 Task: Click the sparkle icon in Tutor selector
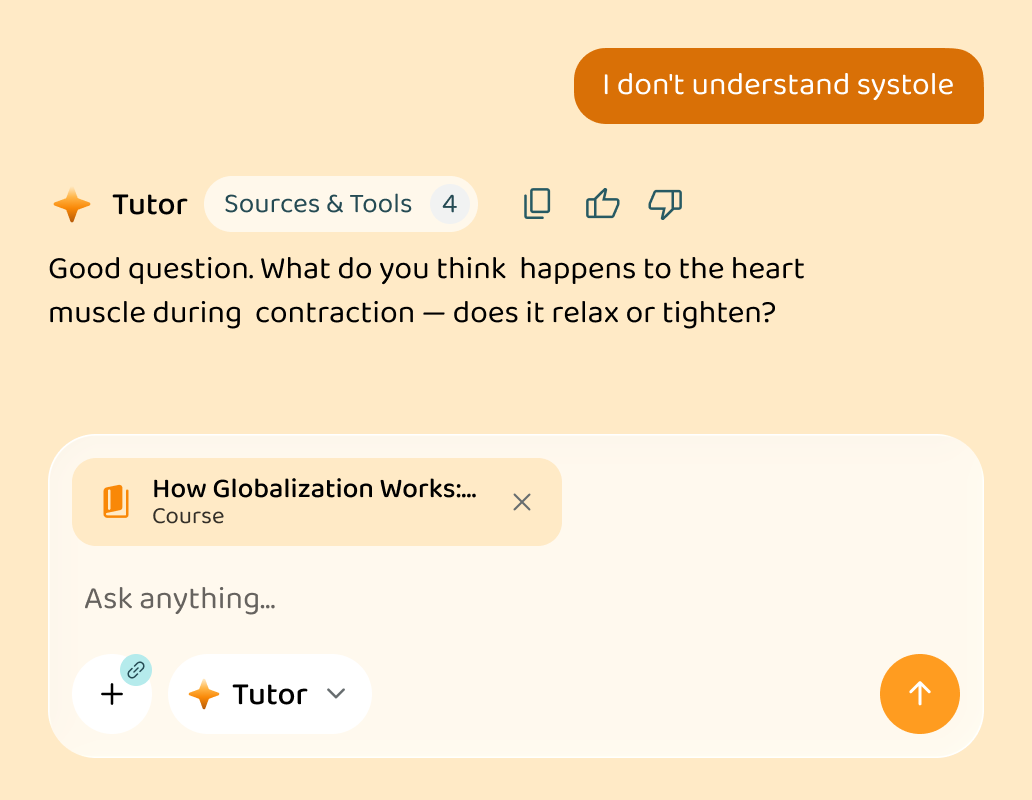coord(204,694)
